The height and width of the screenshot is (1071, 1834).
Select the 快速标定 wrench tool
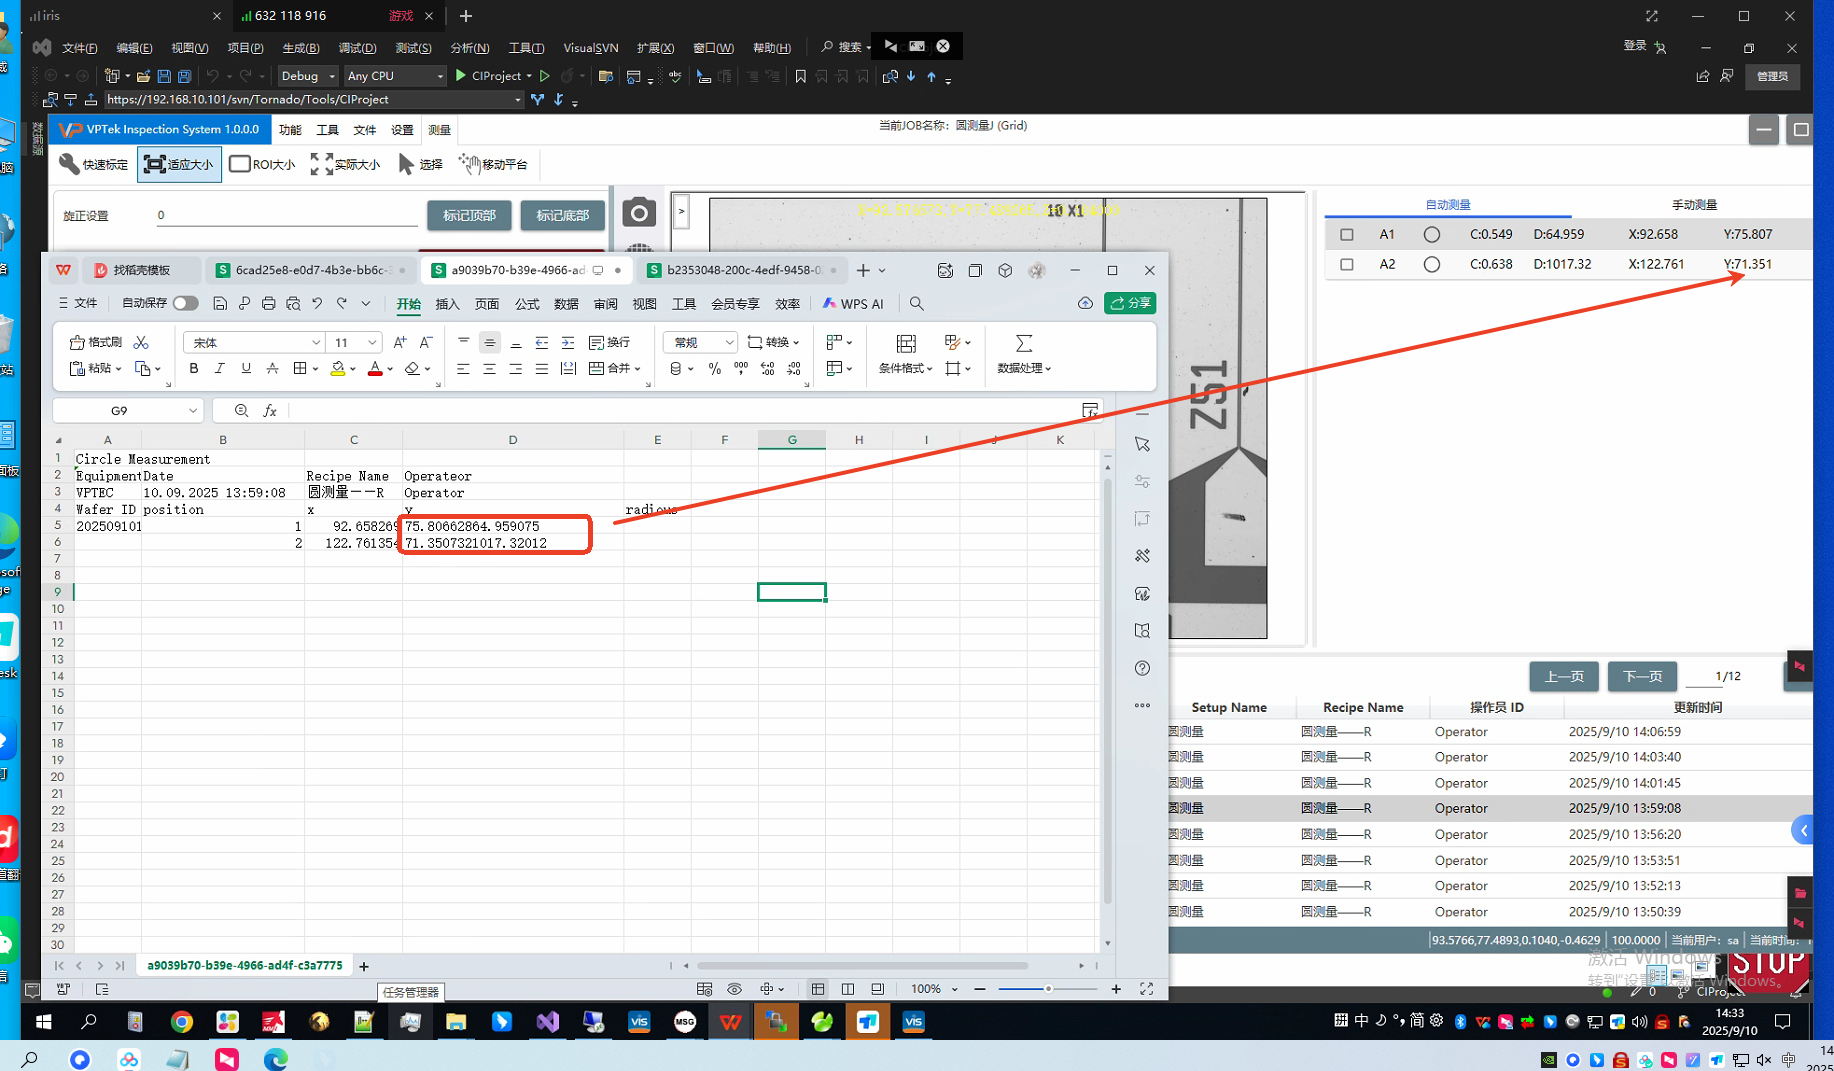[94, 164]
